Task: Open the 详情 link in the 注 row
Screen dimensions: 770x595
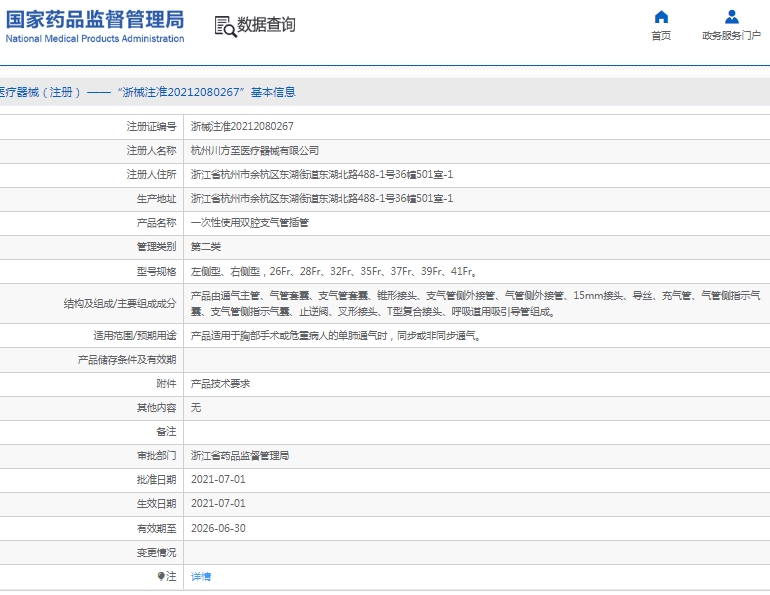Action: point(201,576)
